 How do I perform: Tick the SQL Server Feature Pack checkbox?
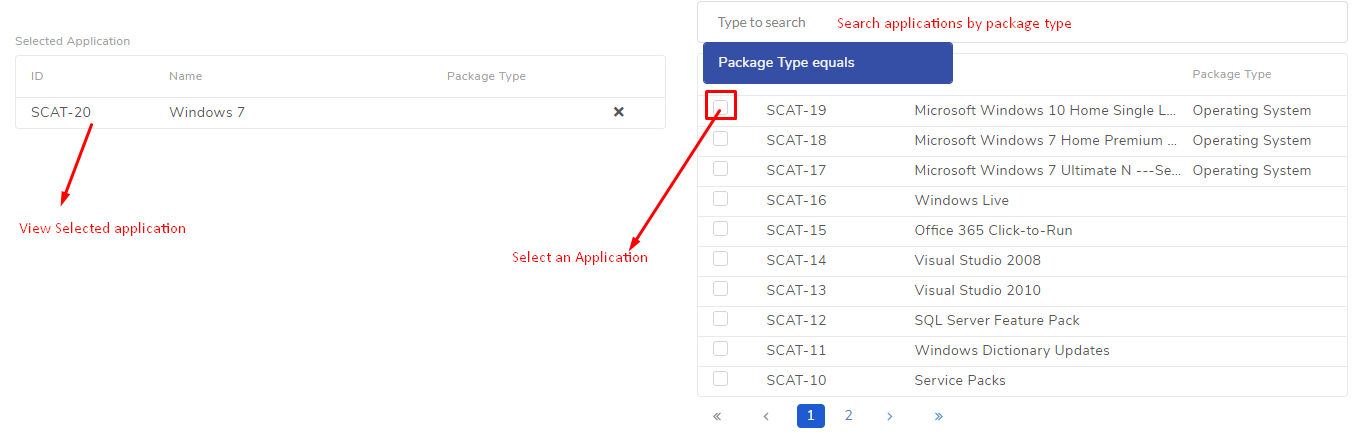(720, 319)
